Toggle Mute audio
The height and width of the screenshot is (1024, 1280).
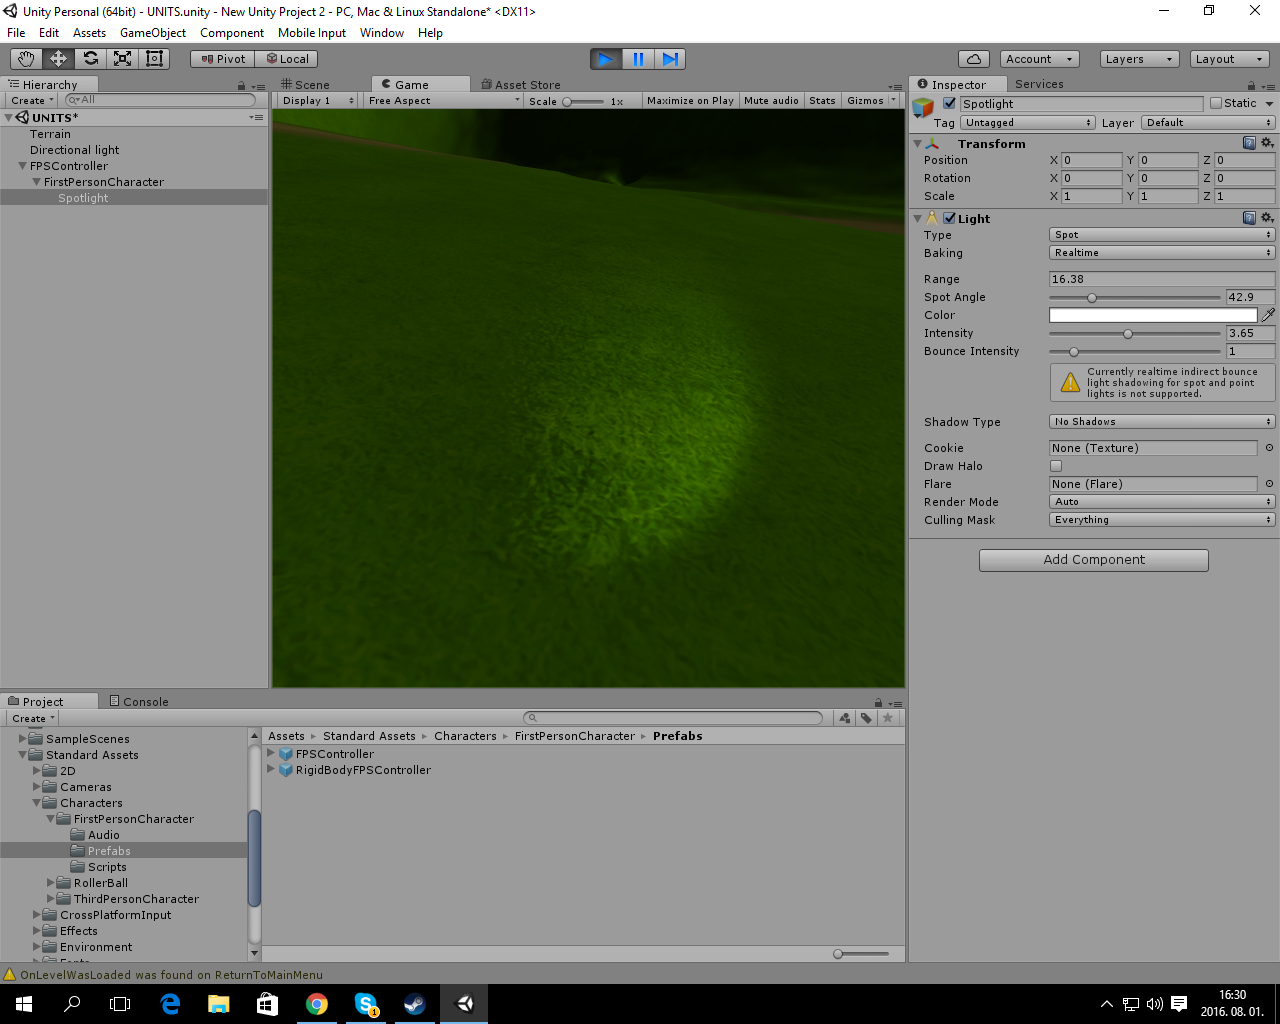[x=771, y=101]
